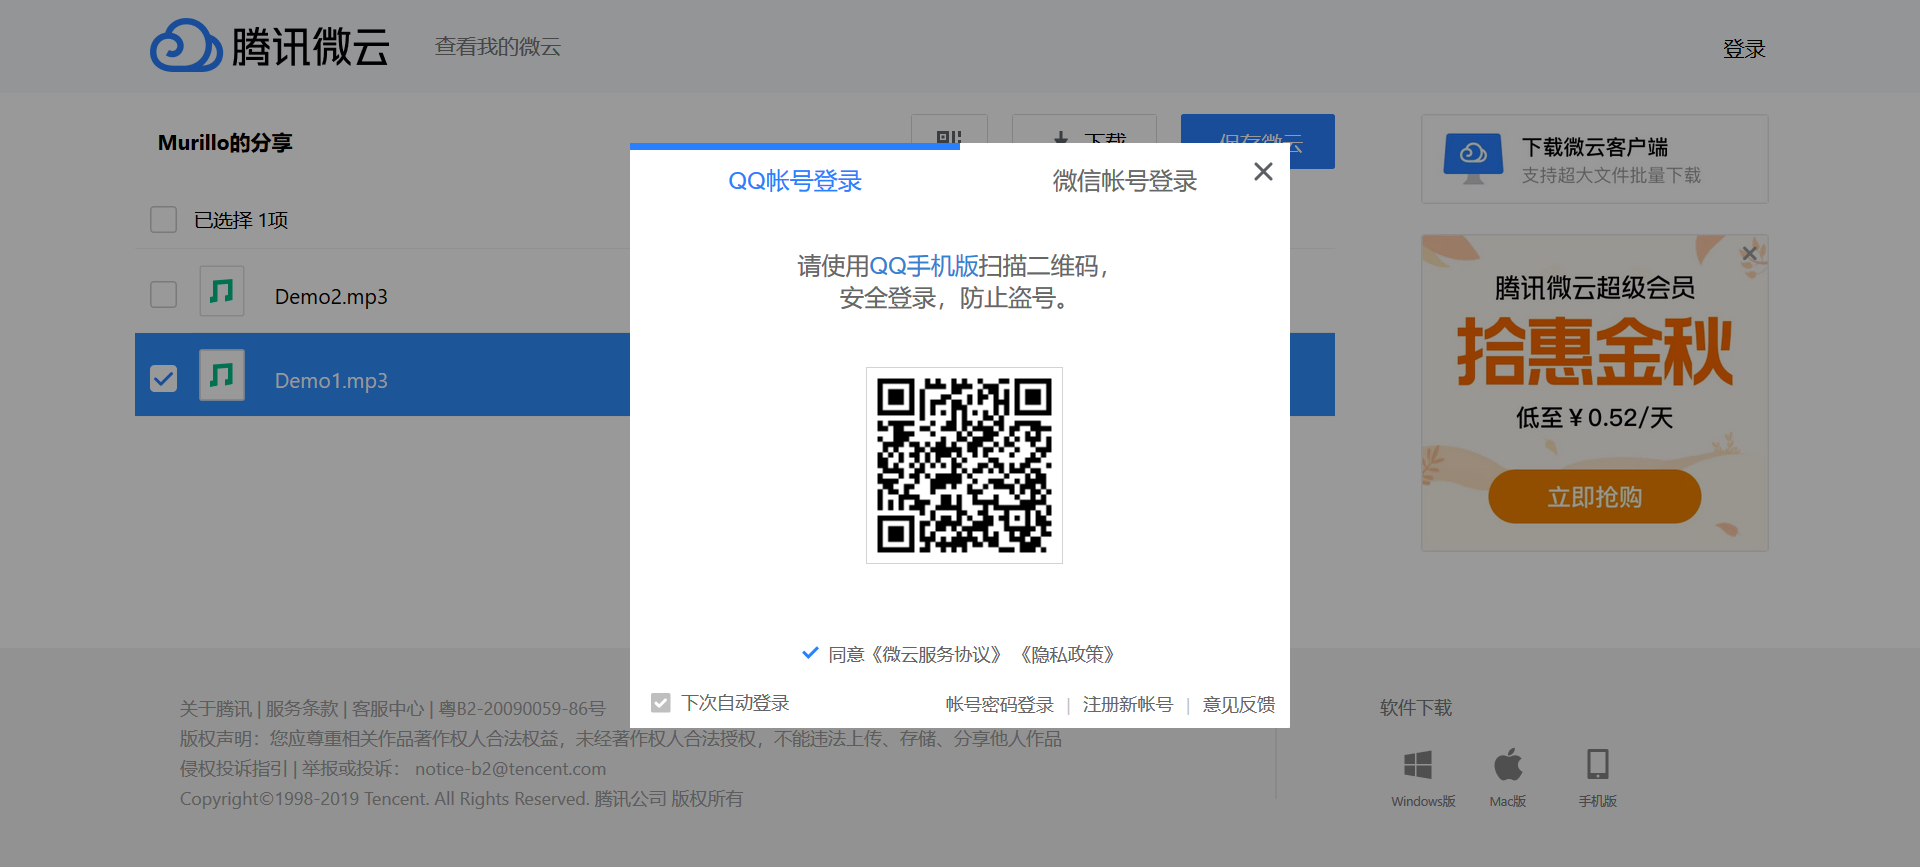Click 登录 at top right
The image size is (1920, 867).
(1744, 49)
